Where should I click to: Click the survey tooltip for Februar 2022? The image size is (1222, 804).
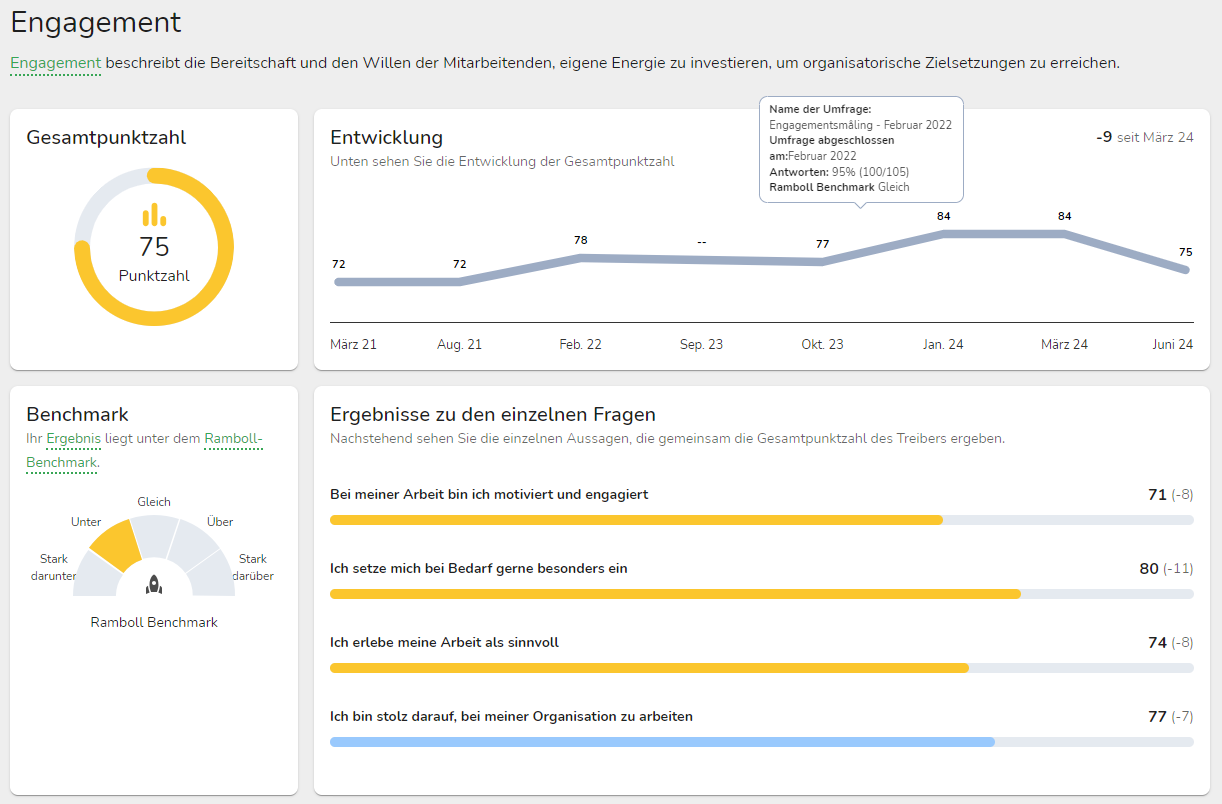tap(860, 150)
